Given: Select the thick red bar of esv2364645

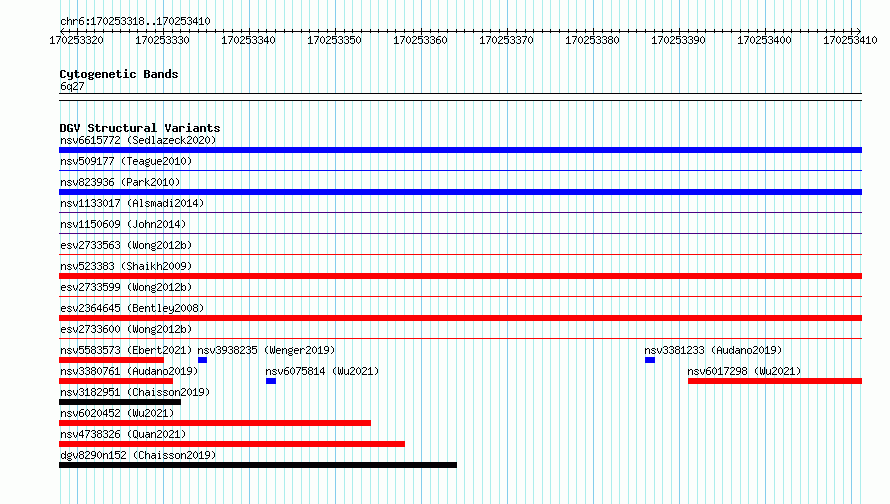Looking at the screenshot, I should tap(460, 318).
